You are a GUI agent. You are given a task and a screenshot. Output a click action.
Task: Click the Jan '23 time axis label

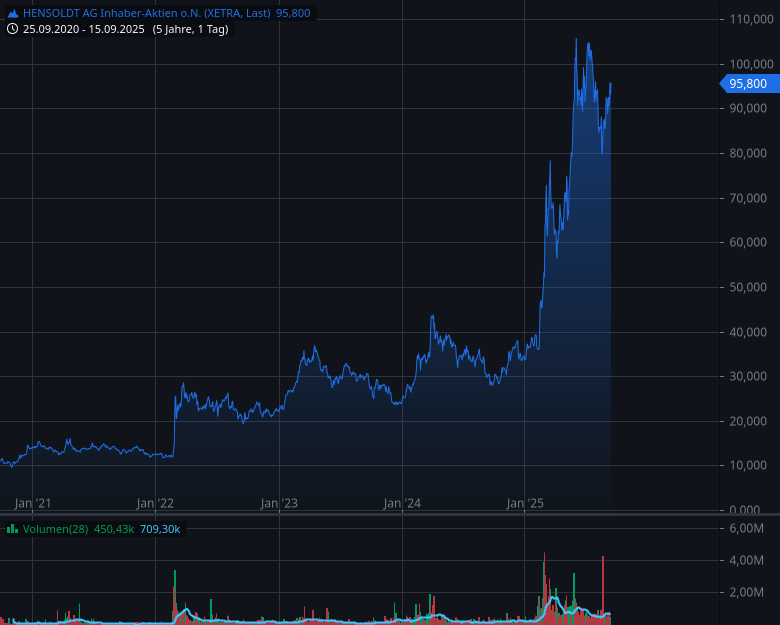279,503
